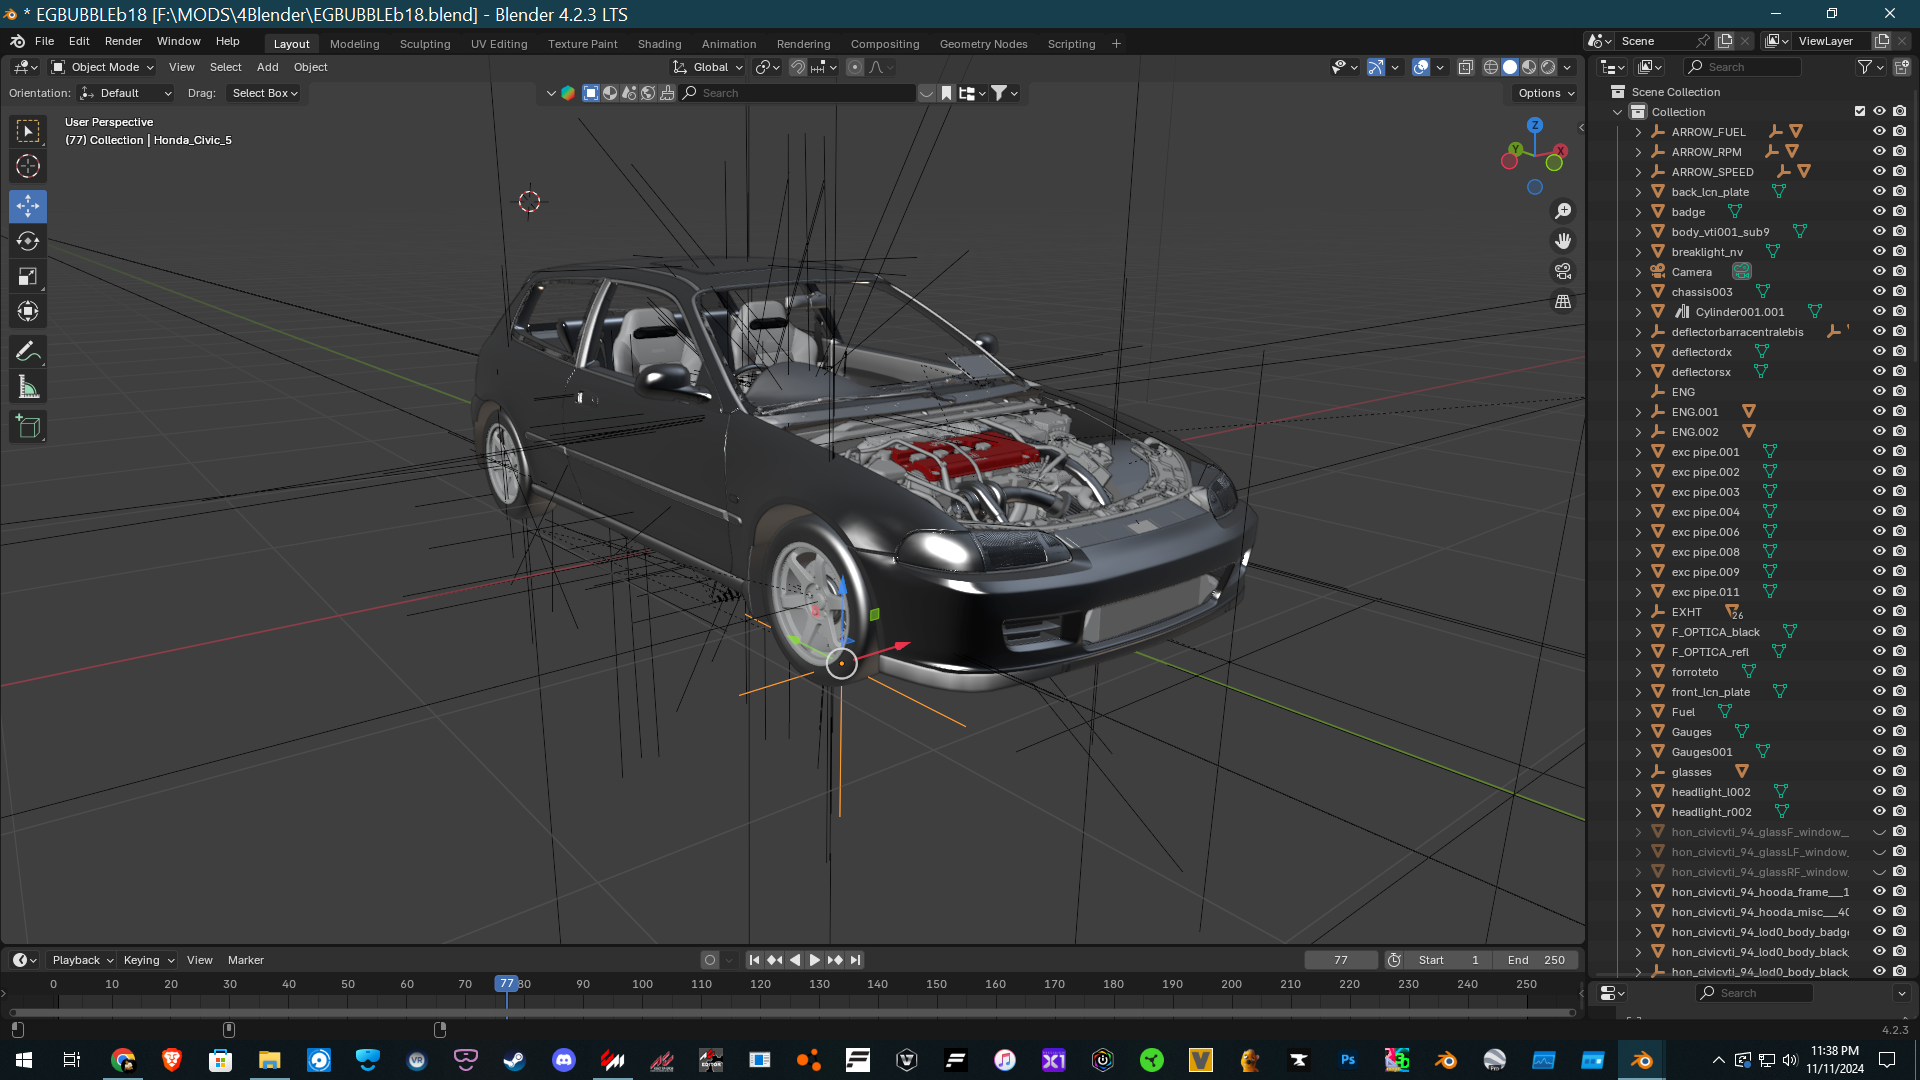Open the Render menu

click(x=123, y=41)
